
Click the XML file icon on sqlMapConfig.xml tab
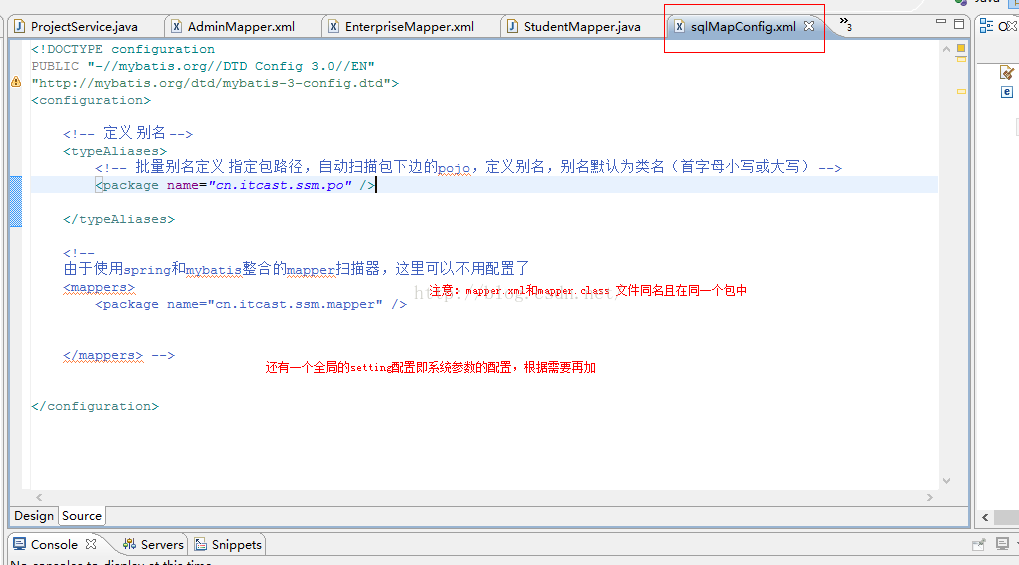pyautogui.click(x=679, y=27)
